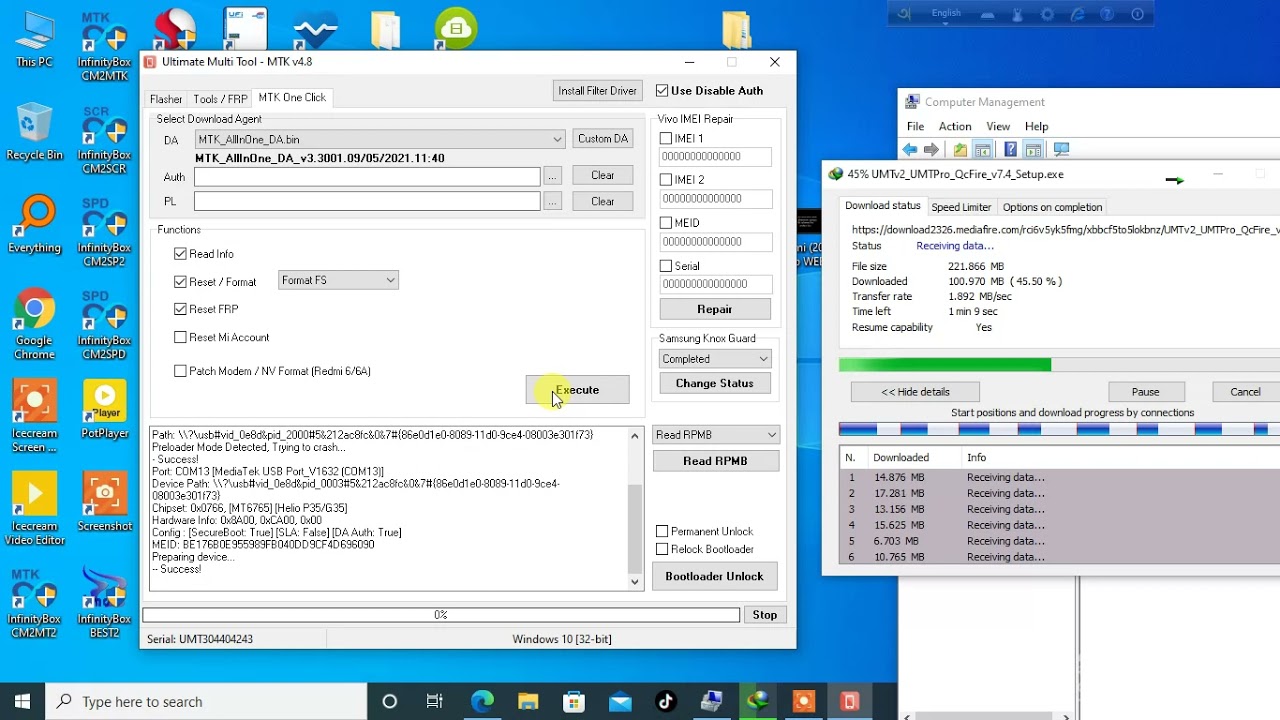This screenshot has width=1280, height=720.
Task: Open the InfinityBox CM2MTK shortcut
Action: [x=104, y=46]
